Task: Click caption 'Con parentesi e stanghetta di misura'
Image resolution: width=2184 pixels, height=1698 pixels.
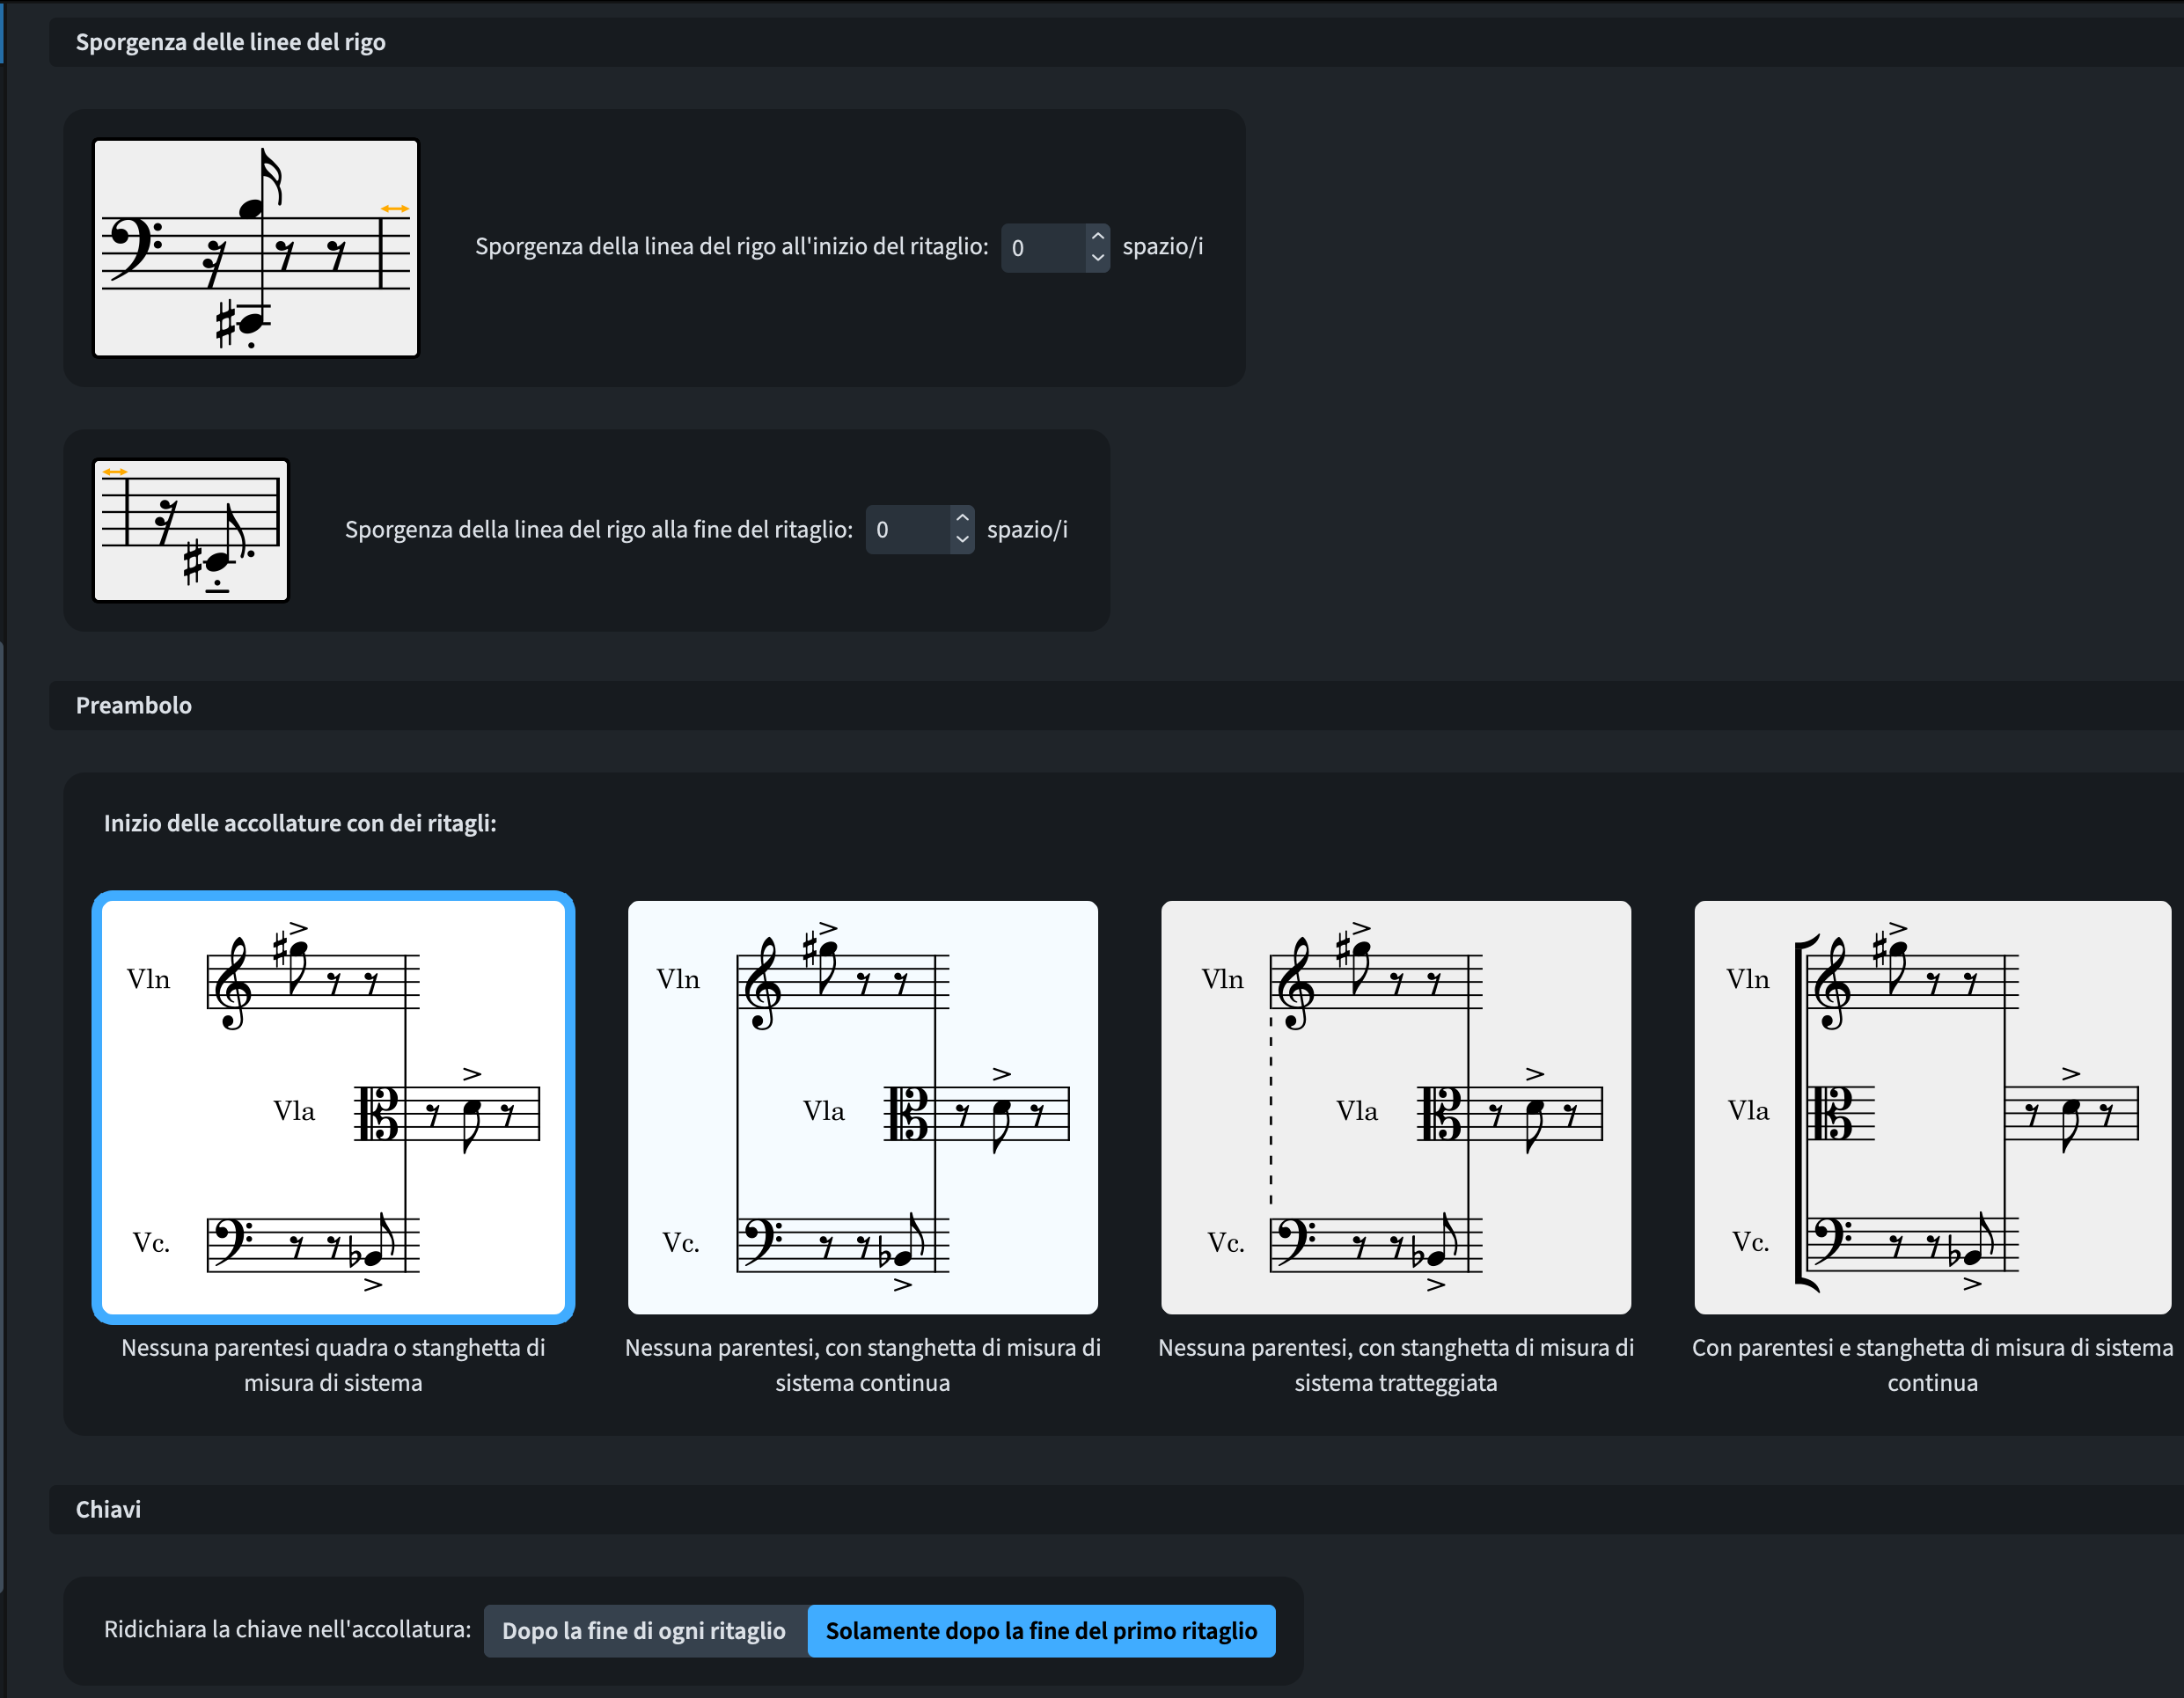Action: 1931,1365
